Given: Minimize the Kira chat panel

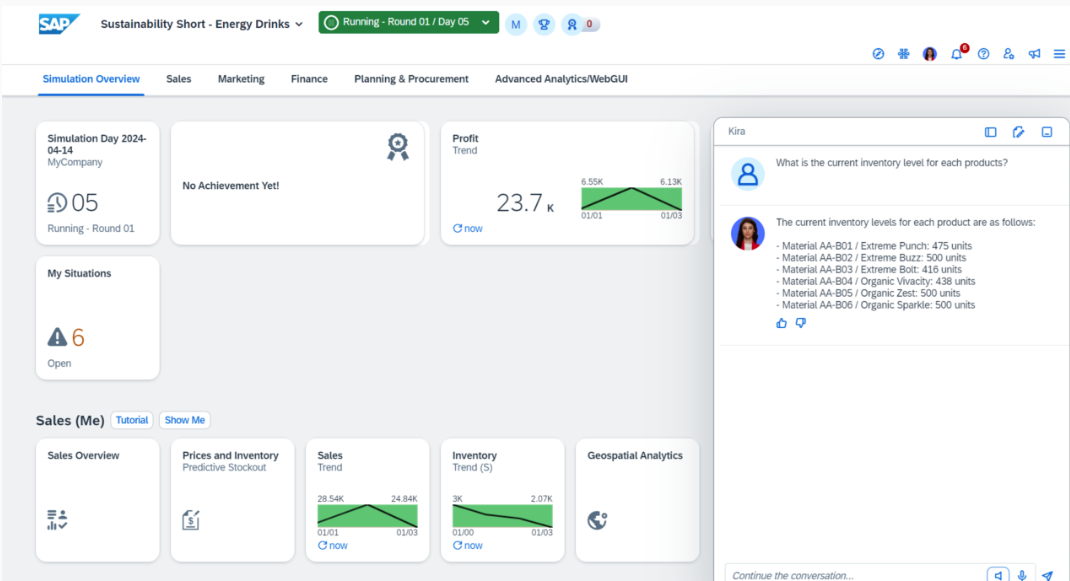Looking at the screenshot, I should 1047,132.
